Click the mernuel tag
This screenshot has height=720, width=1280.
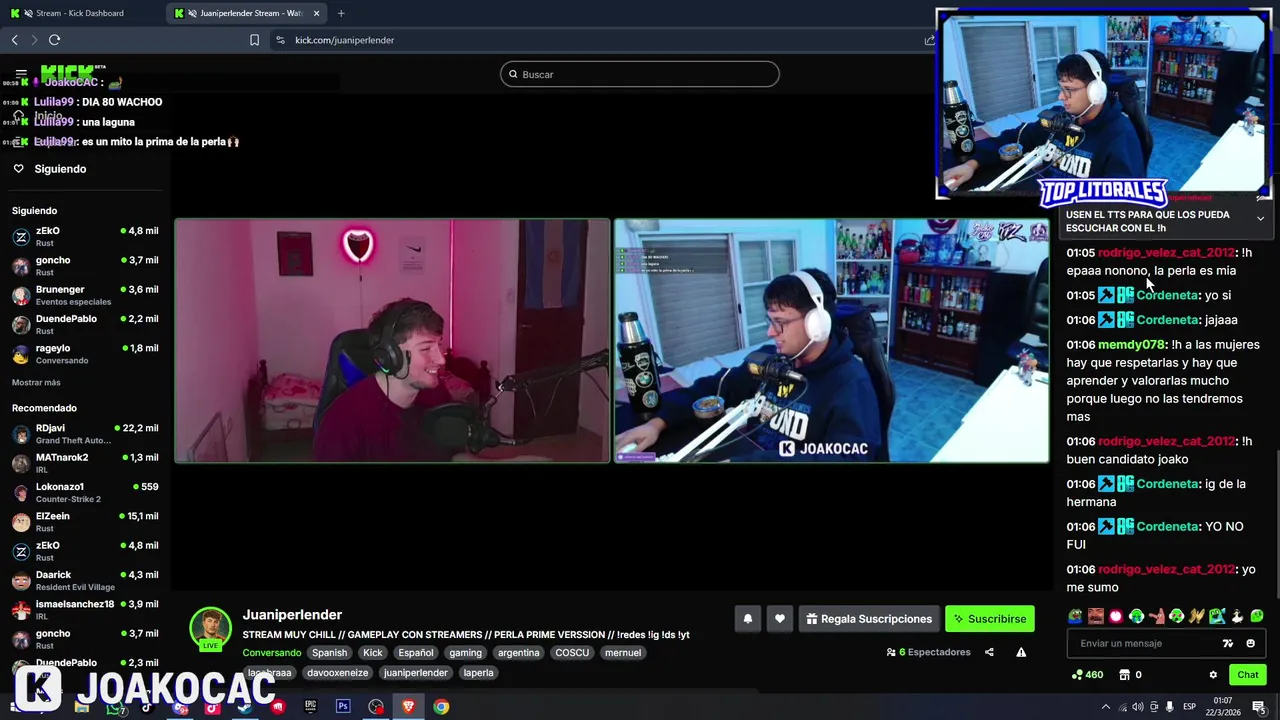click(x=623, y=653)
